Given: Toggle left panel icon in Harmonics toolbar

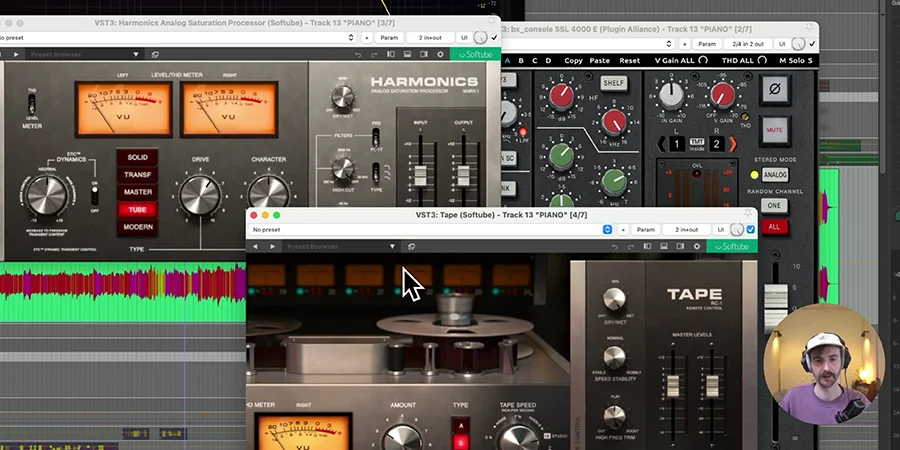Looking at the screenshot, I should click(x=391, y=55).
